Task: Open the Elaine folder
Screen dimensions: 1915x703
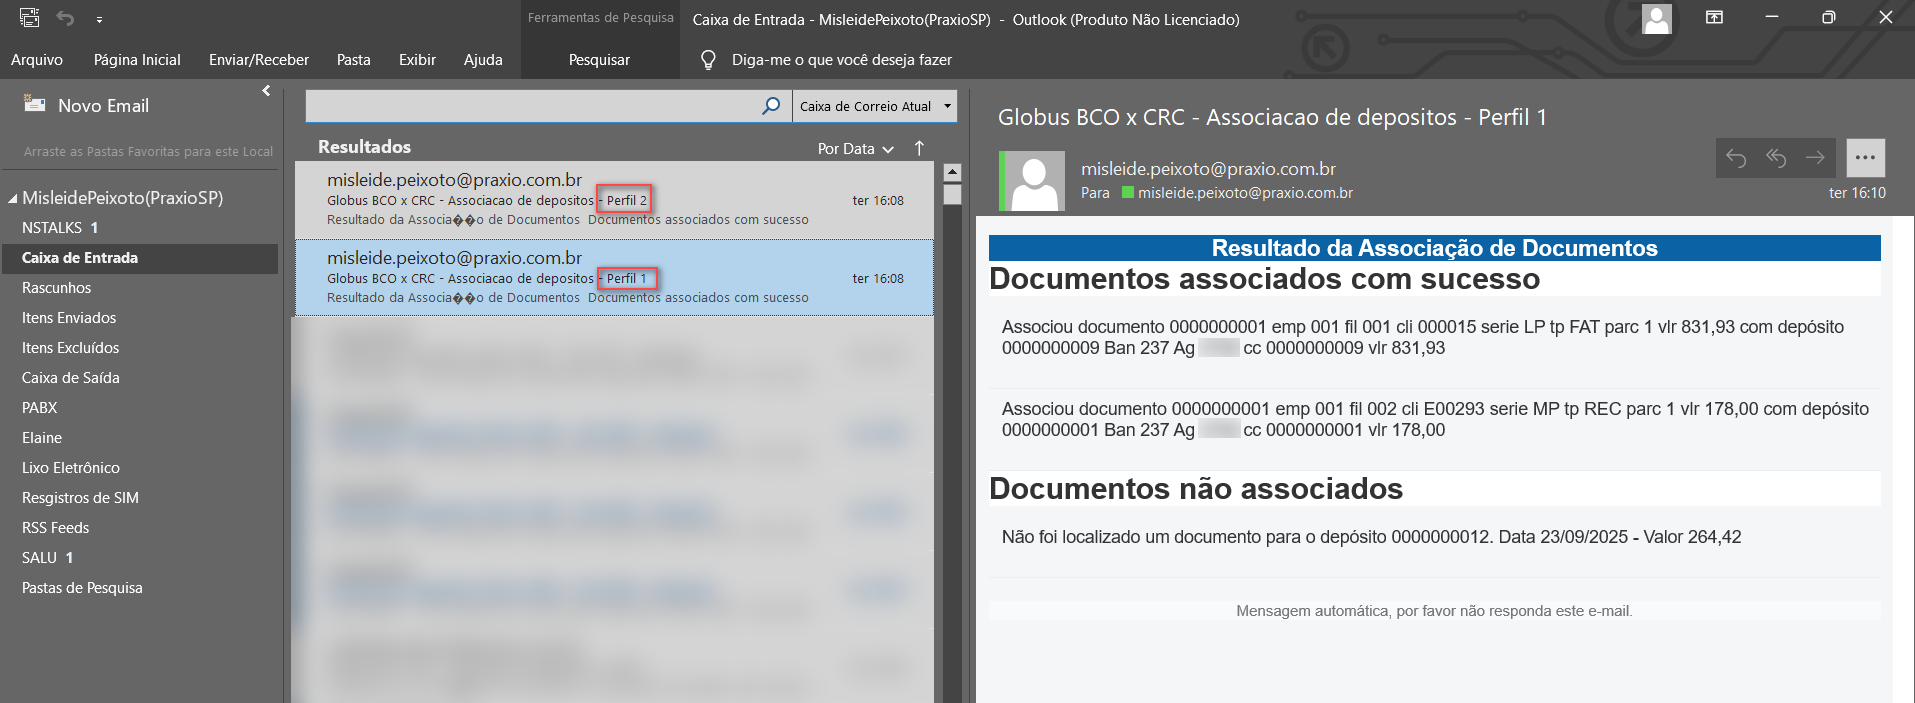Action: (x=139, y=438)
